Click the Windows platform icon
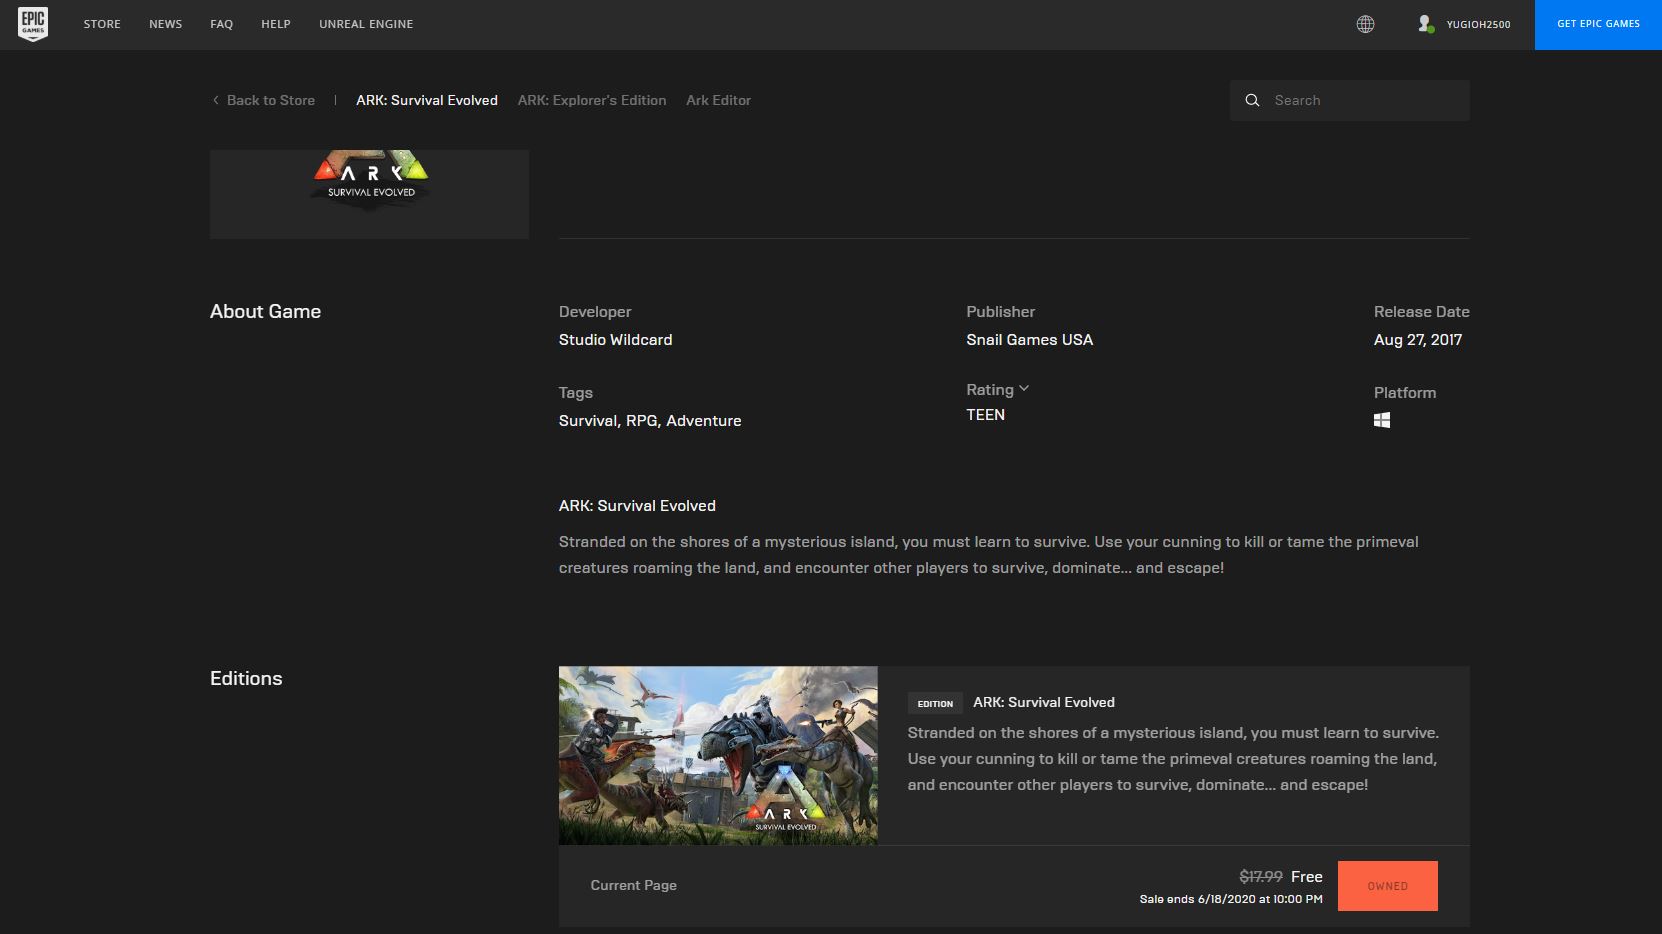Screen dimensions: 1662x934 [1382, 420]
